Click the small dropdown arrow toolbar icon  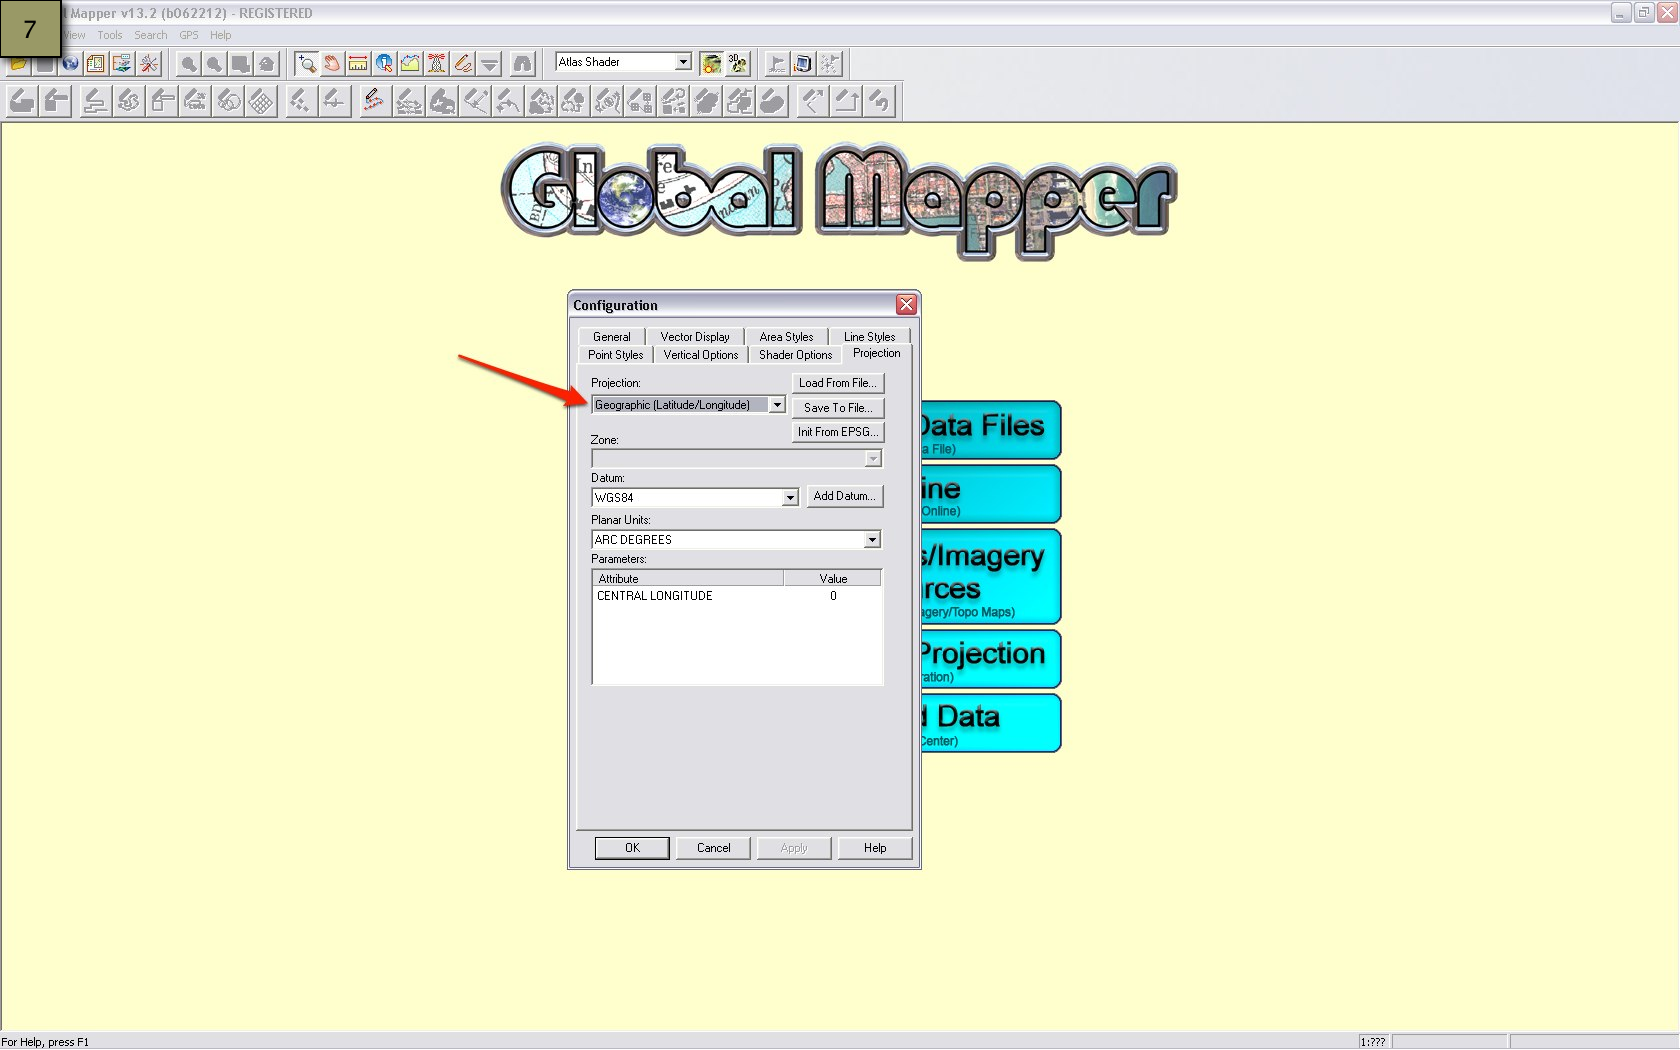coord(488,63)
